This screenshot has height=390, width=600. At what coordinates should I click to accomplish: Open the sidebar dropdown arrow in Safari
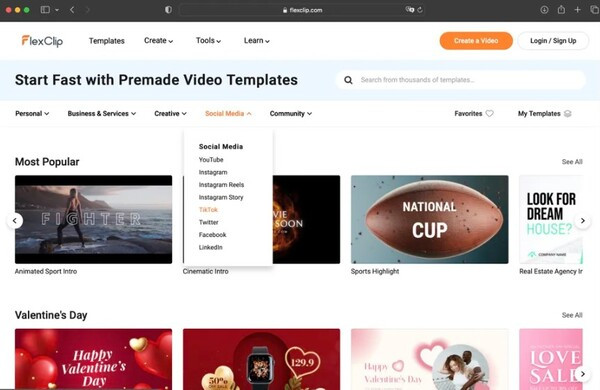57,10
